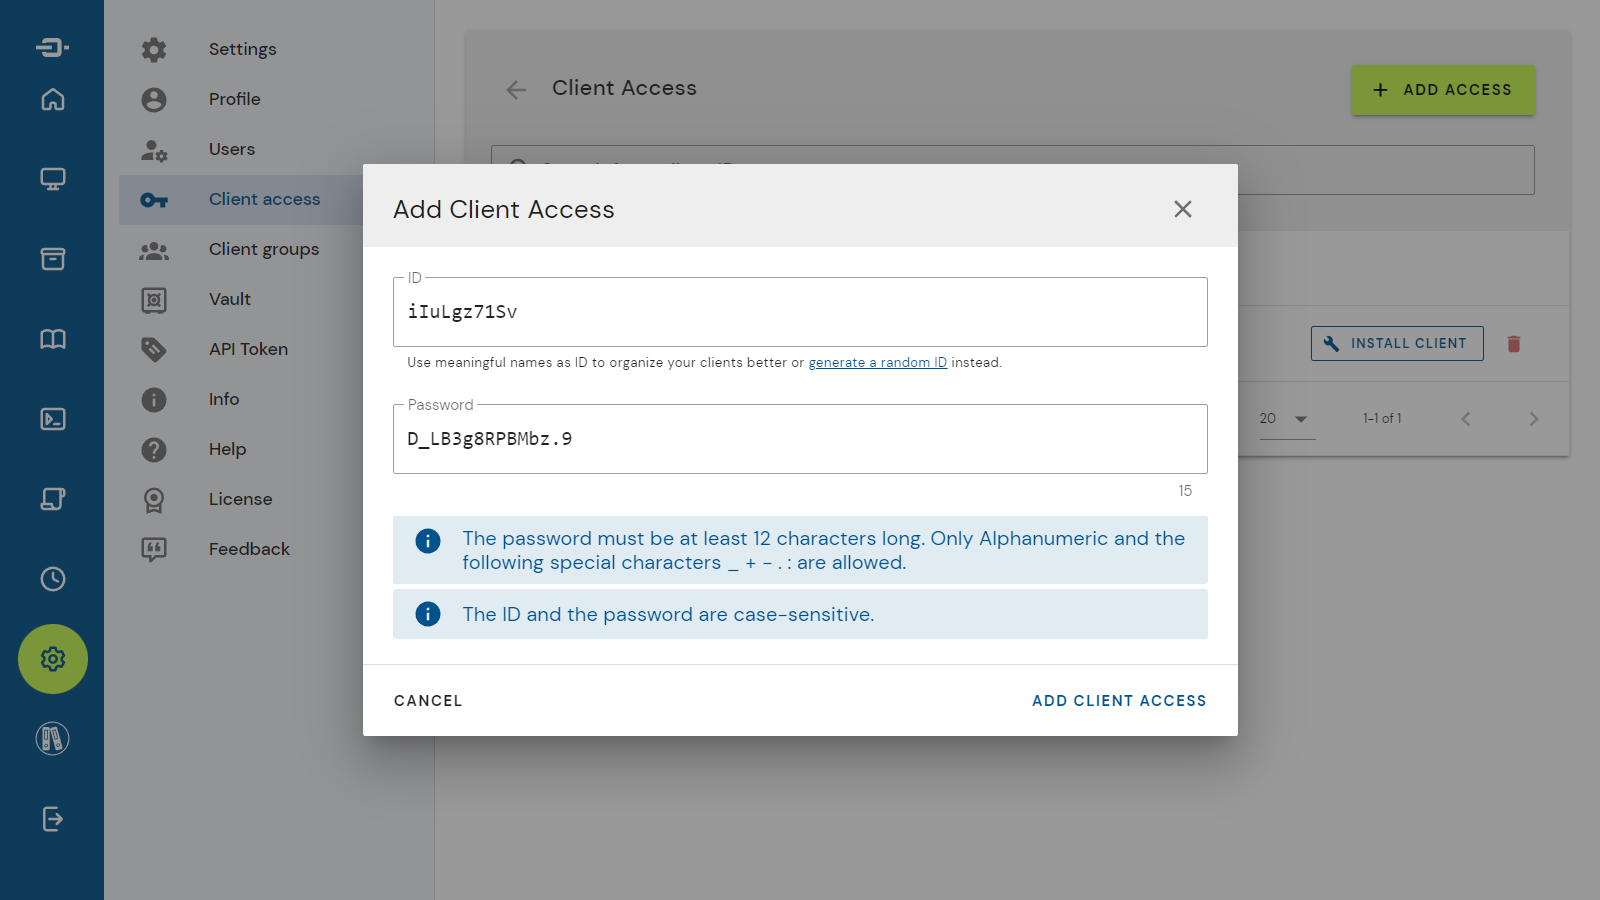The width and height of the screenshot is (1600, 900).
Task: Click the book library sidebar icon
Action: tap(53, 339)
